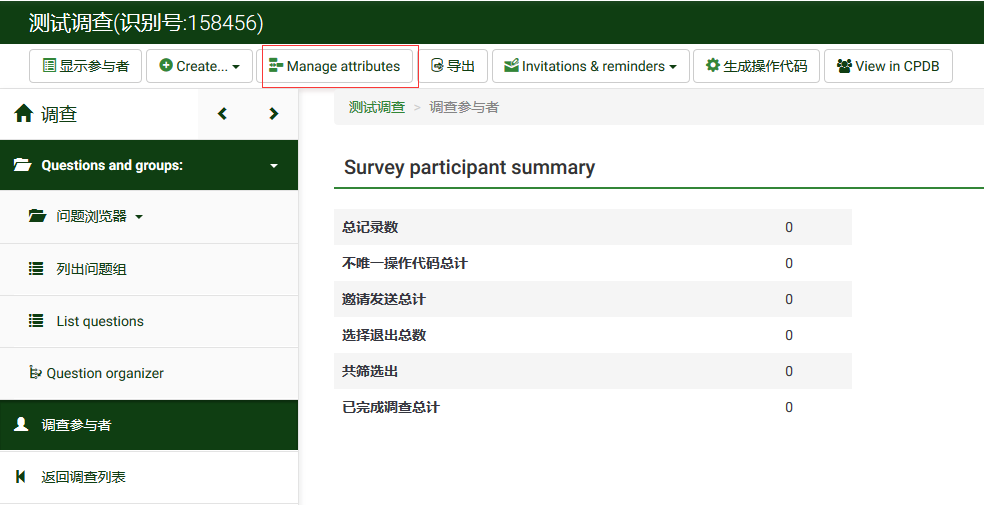The image size is (984, 505).
Task: Click the people icon on View in CPDB
Action: point(844,66)
